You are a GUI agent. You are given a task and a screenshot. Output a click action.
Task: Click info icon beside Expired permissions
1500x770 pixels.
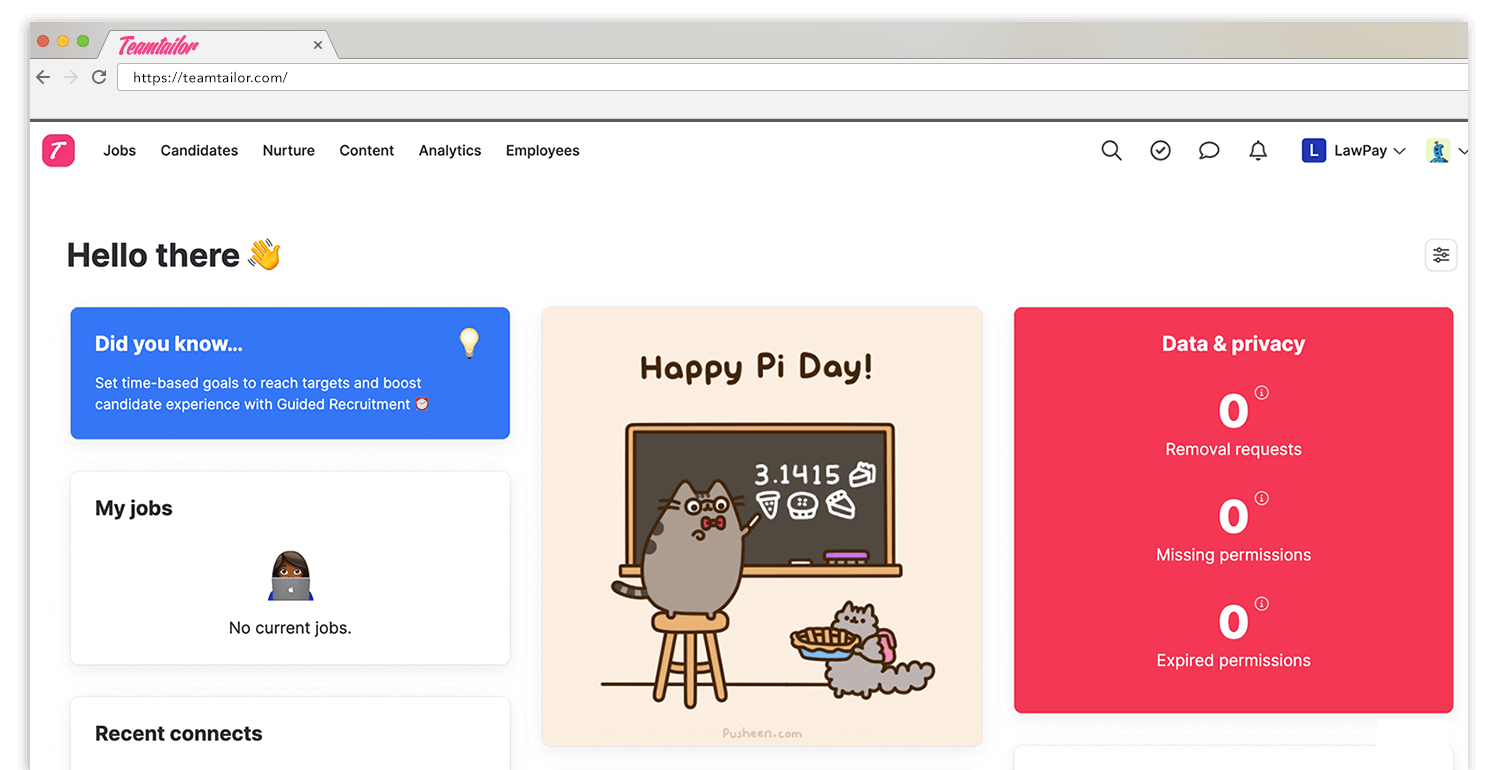pos(1261,604)
